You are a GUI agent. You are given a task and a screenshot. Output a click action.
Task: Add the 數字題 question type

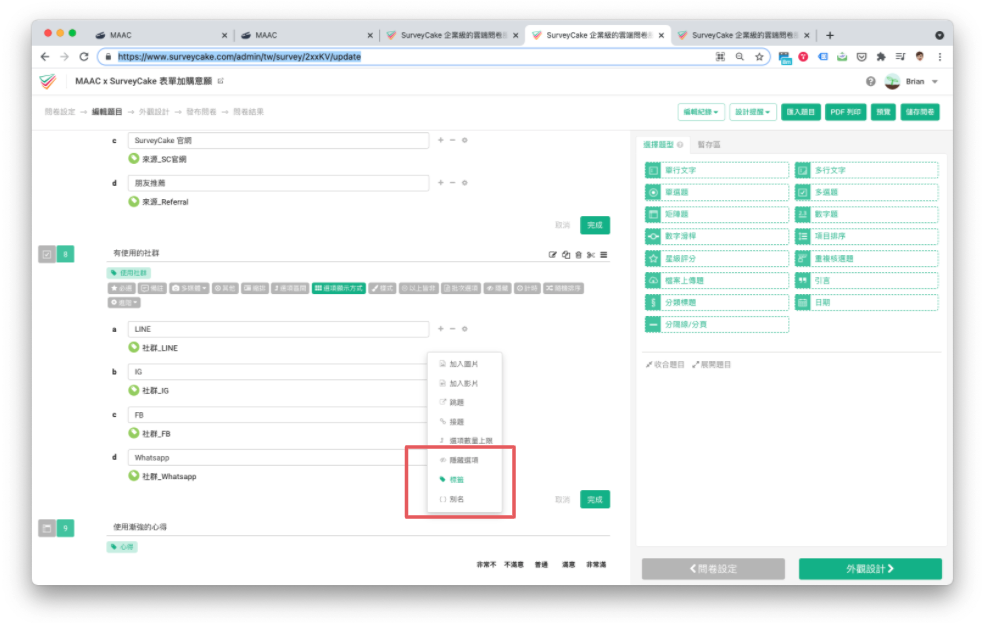pos(867,214)
